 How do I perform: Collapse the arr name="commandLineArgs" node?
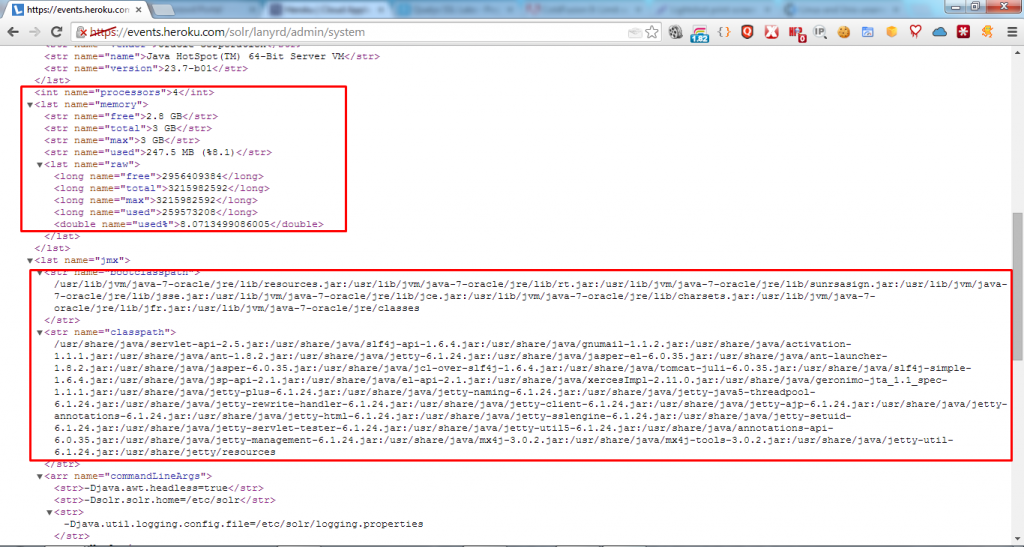coord(39,477)
